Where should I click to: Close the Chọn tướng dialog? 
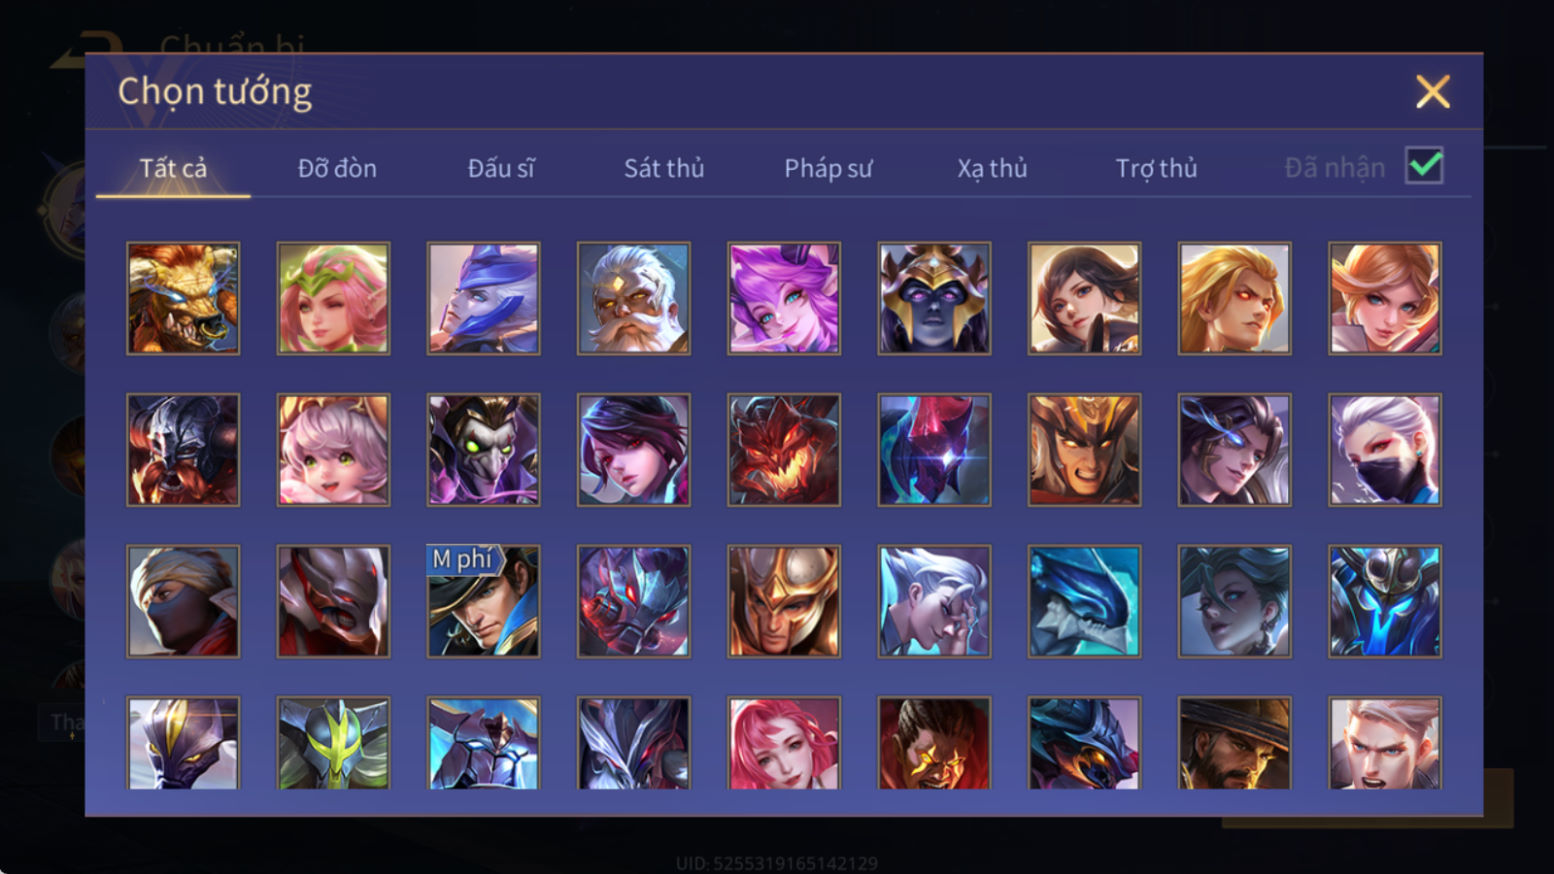click(1432, 92)
